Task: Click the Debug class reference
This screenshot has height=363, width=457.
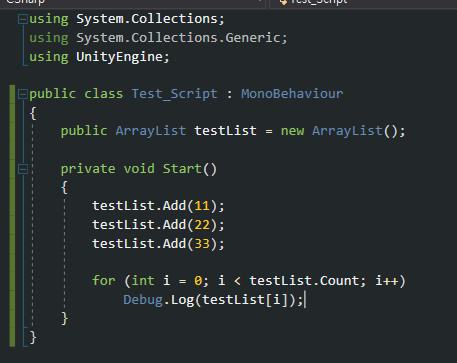Action: pyautogui.click(x=143, y=300)
